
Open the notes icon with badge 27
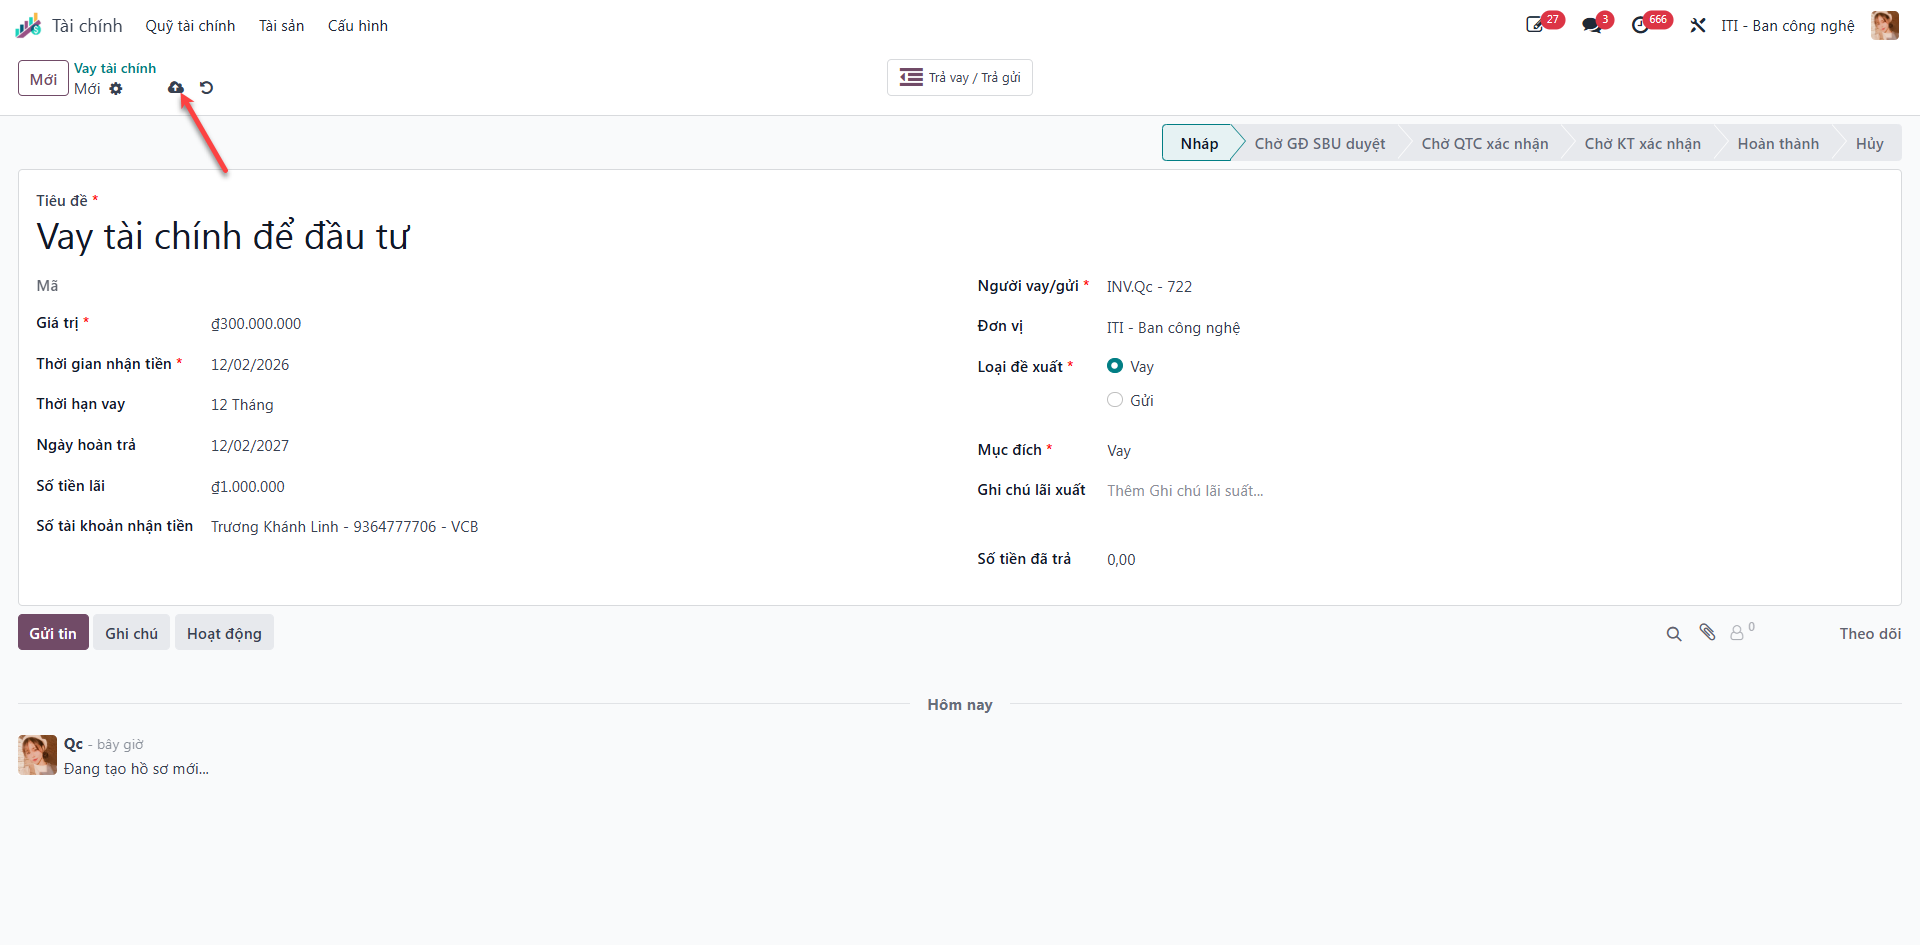(1535, 25)
